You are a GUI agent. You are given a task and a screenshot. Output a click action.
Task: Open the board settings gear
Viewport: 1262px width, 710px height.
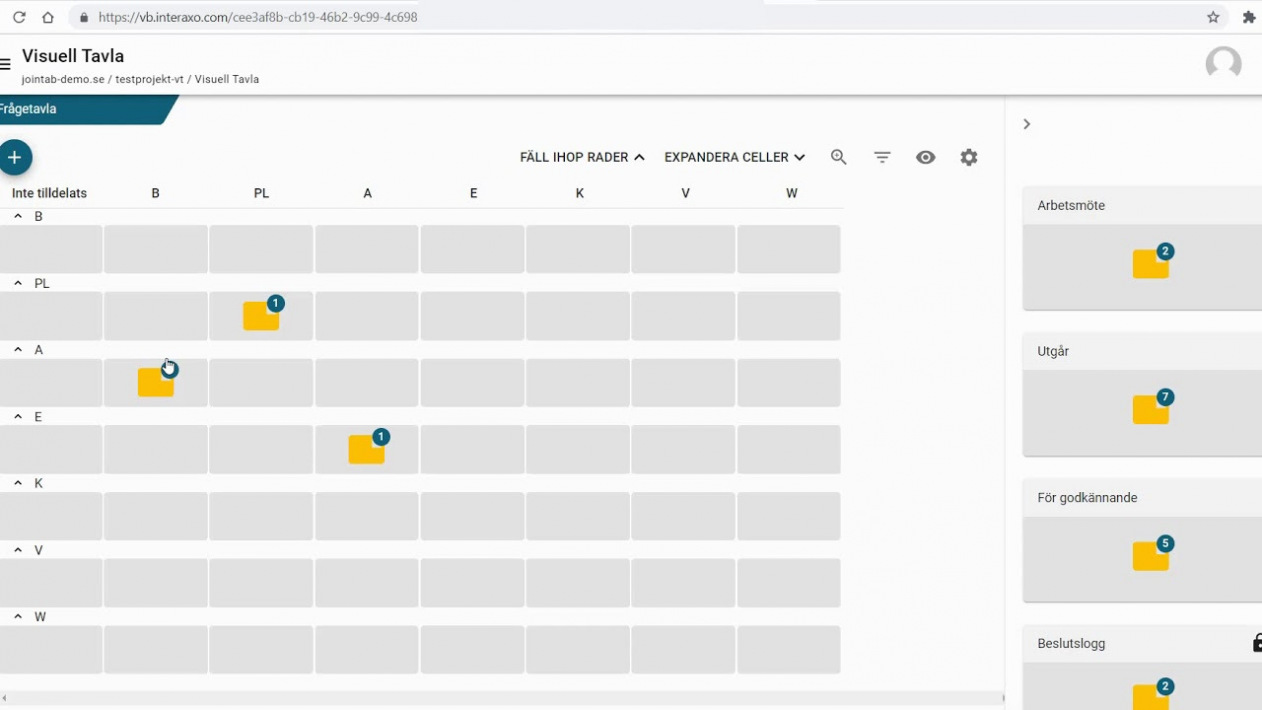[x=969, y=157]
